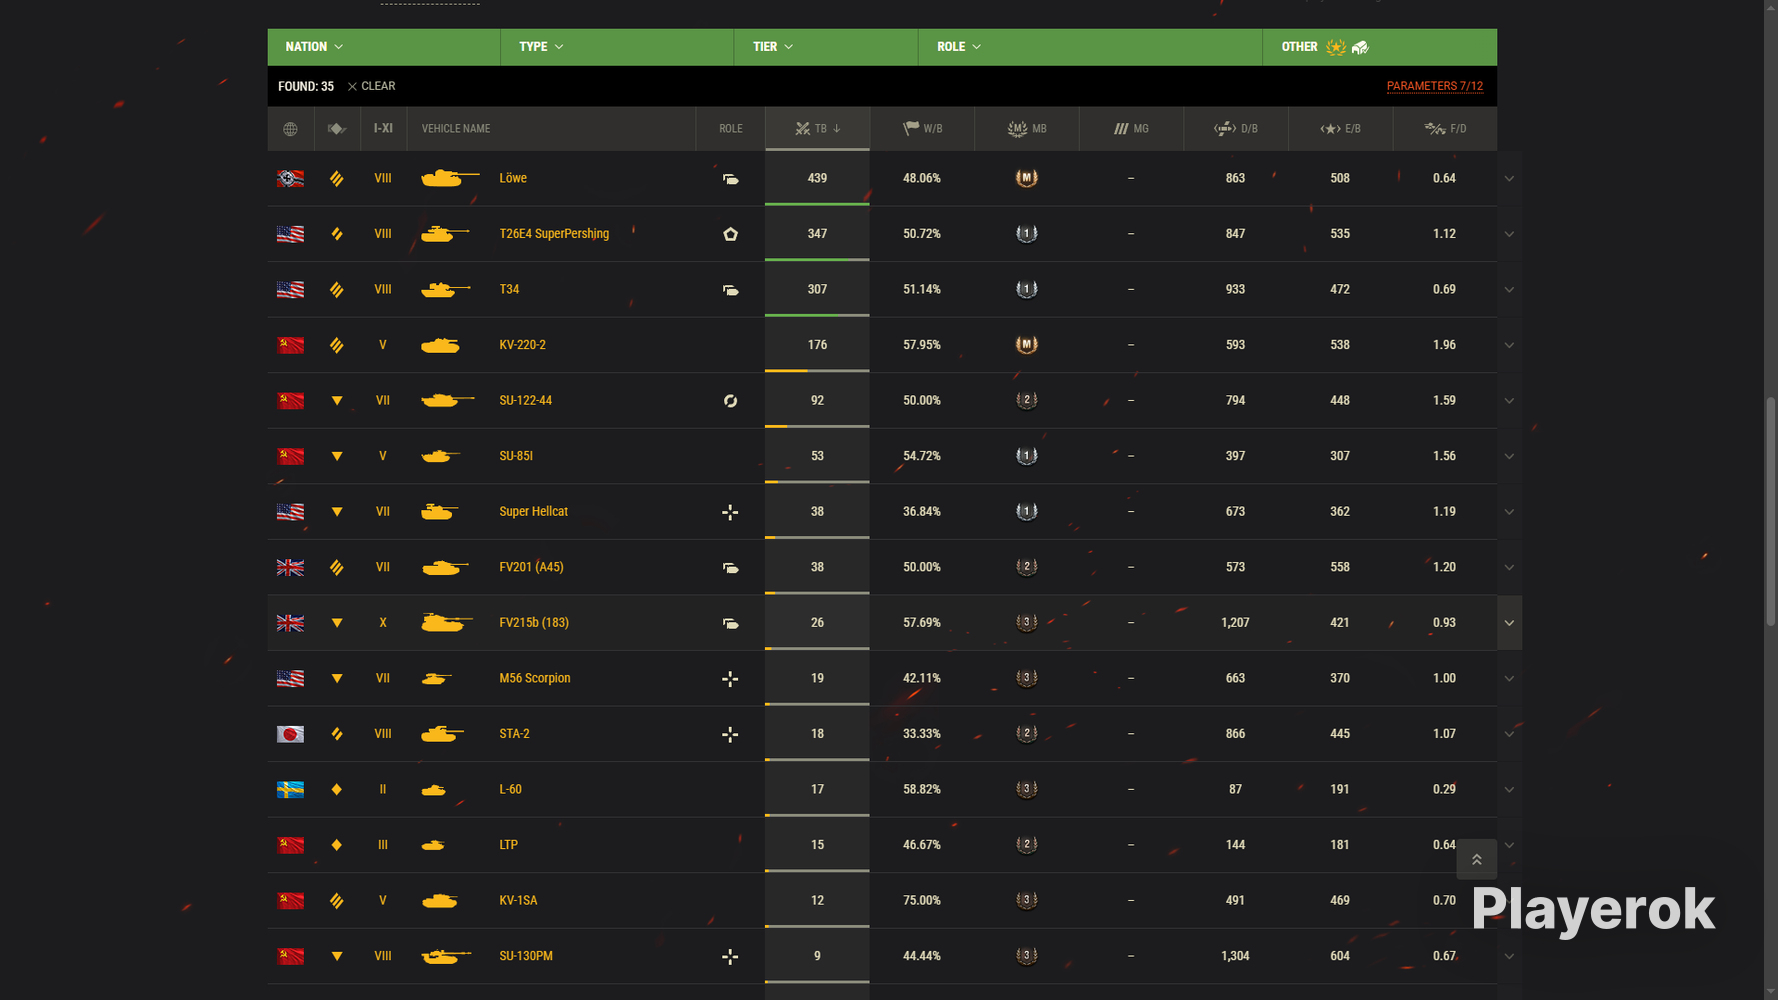The image size is (1778, 1000).
Task: Toggle the premium star filter under OTHER
Action: (x=1336, y=47)
